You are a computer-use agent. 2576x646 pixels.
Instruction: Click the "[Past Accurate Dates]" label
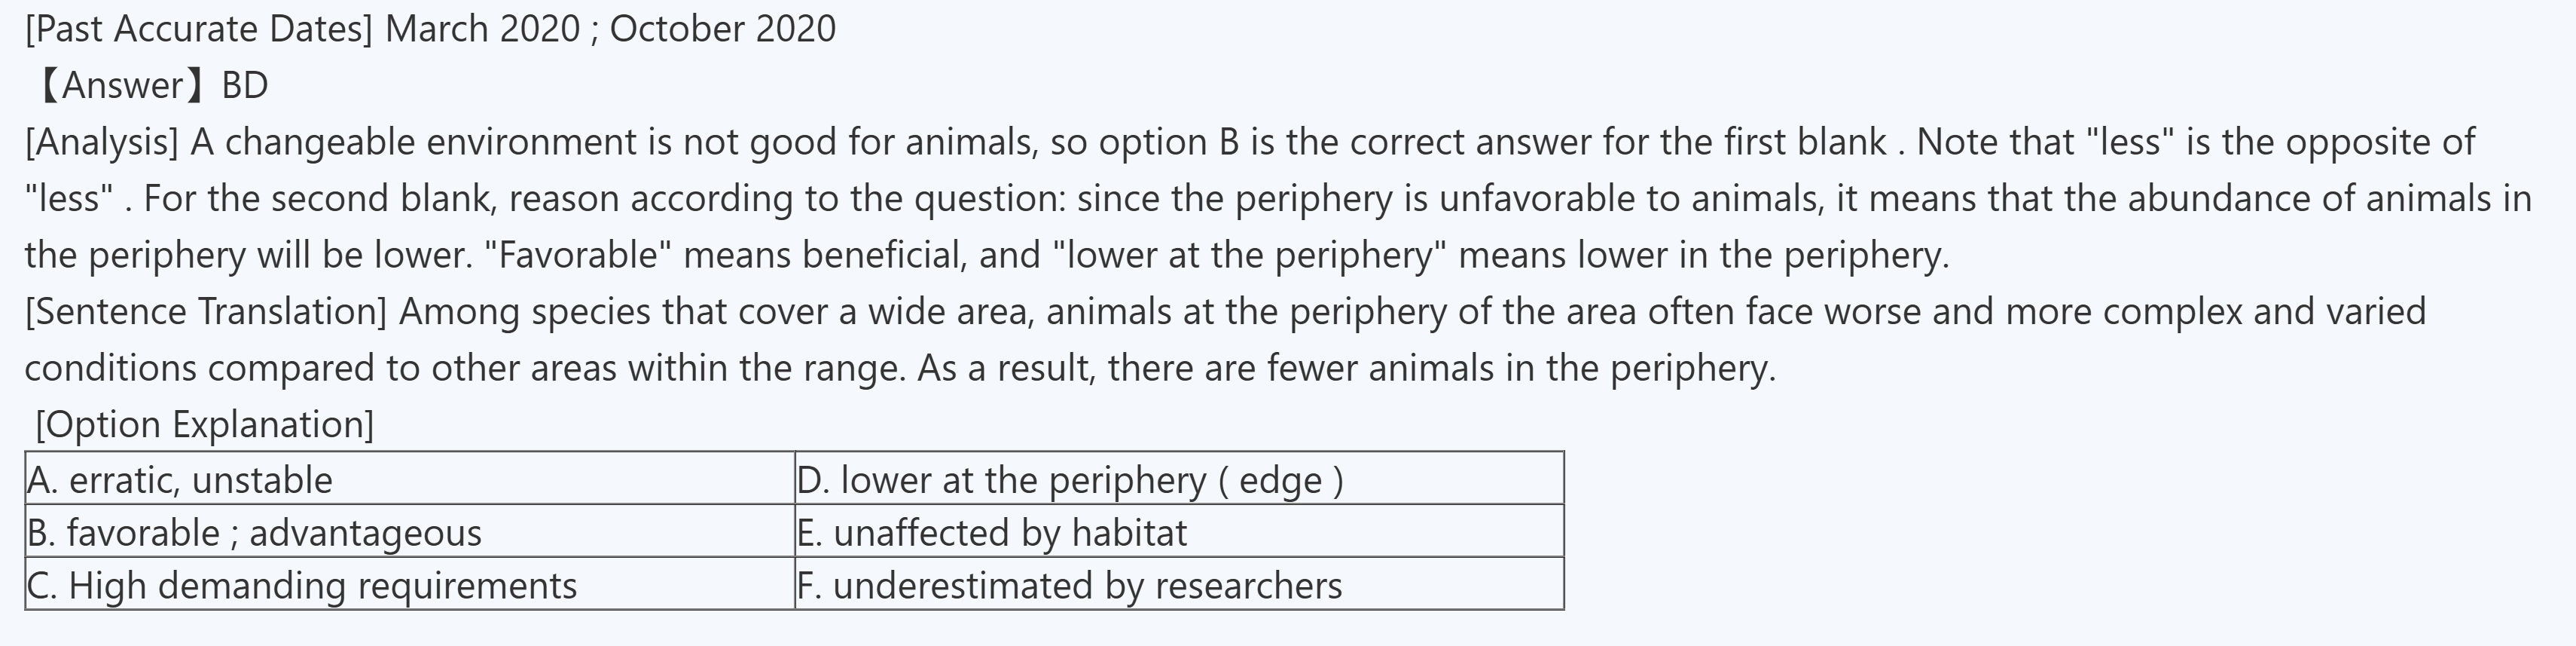[x=198, y=29]
